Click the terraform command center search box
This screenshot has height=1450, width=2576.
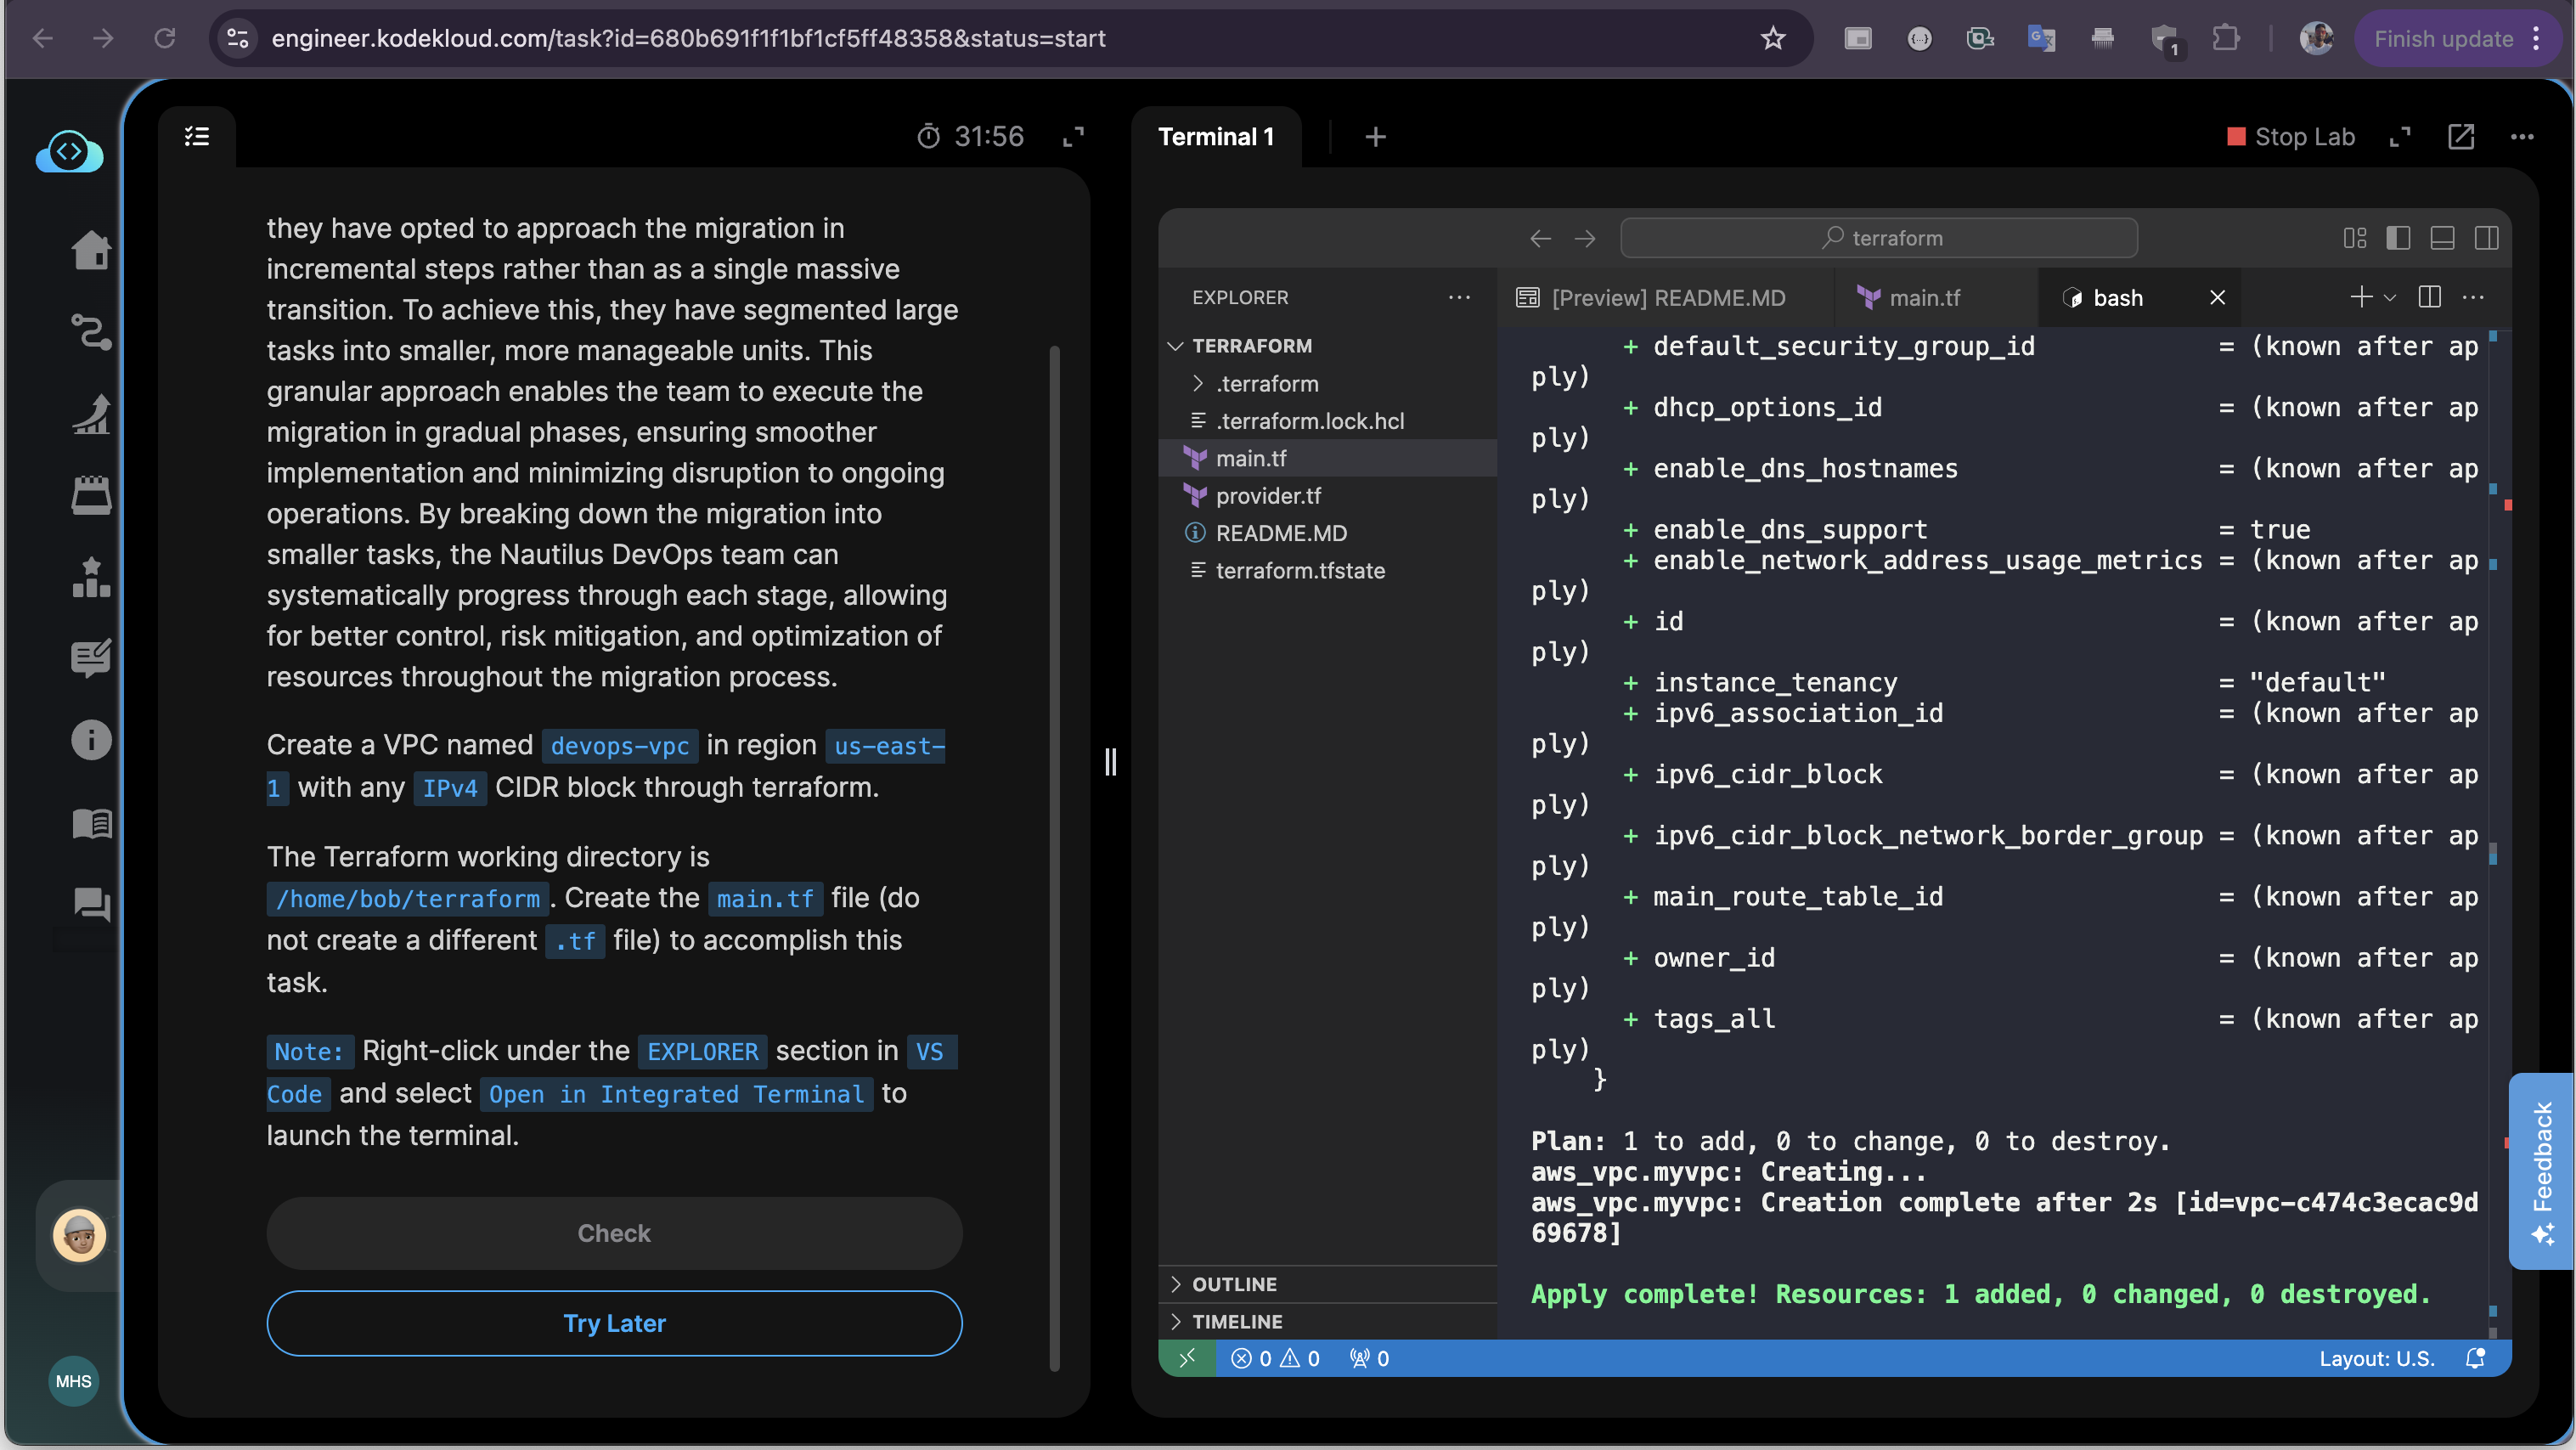point(1879,238)
